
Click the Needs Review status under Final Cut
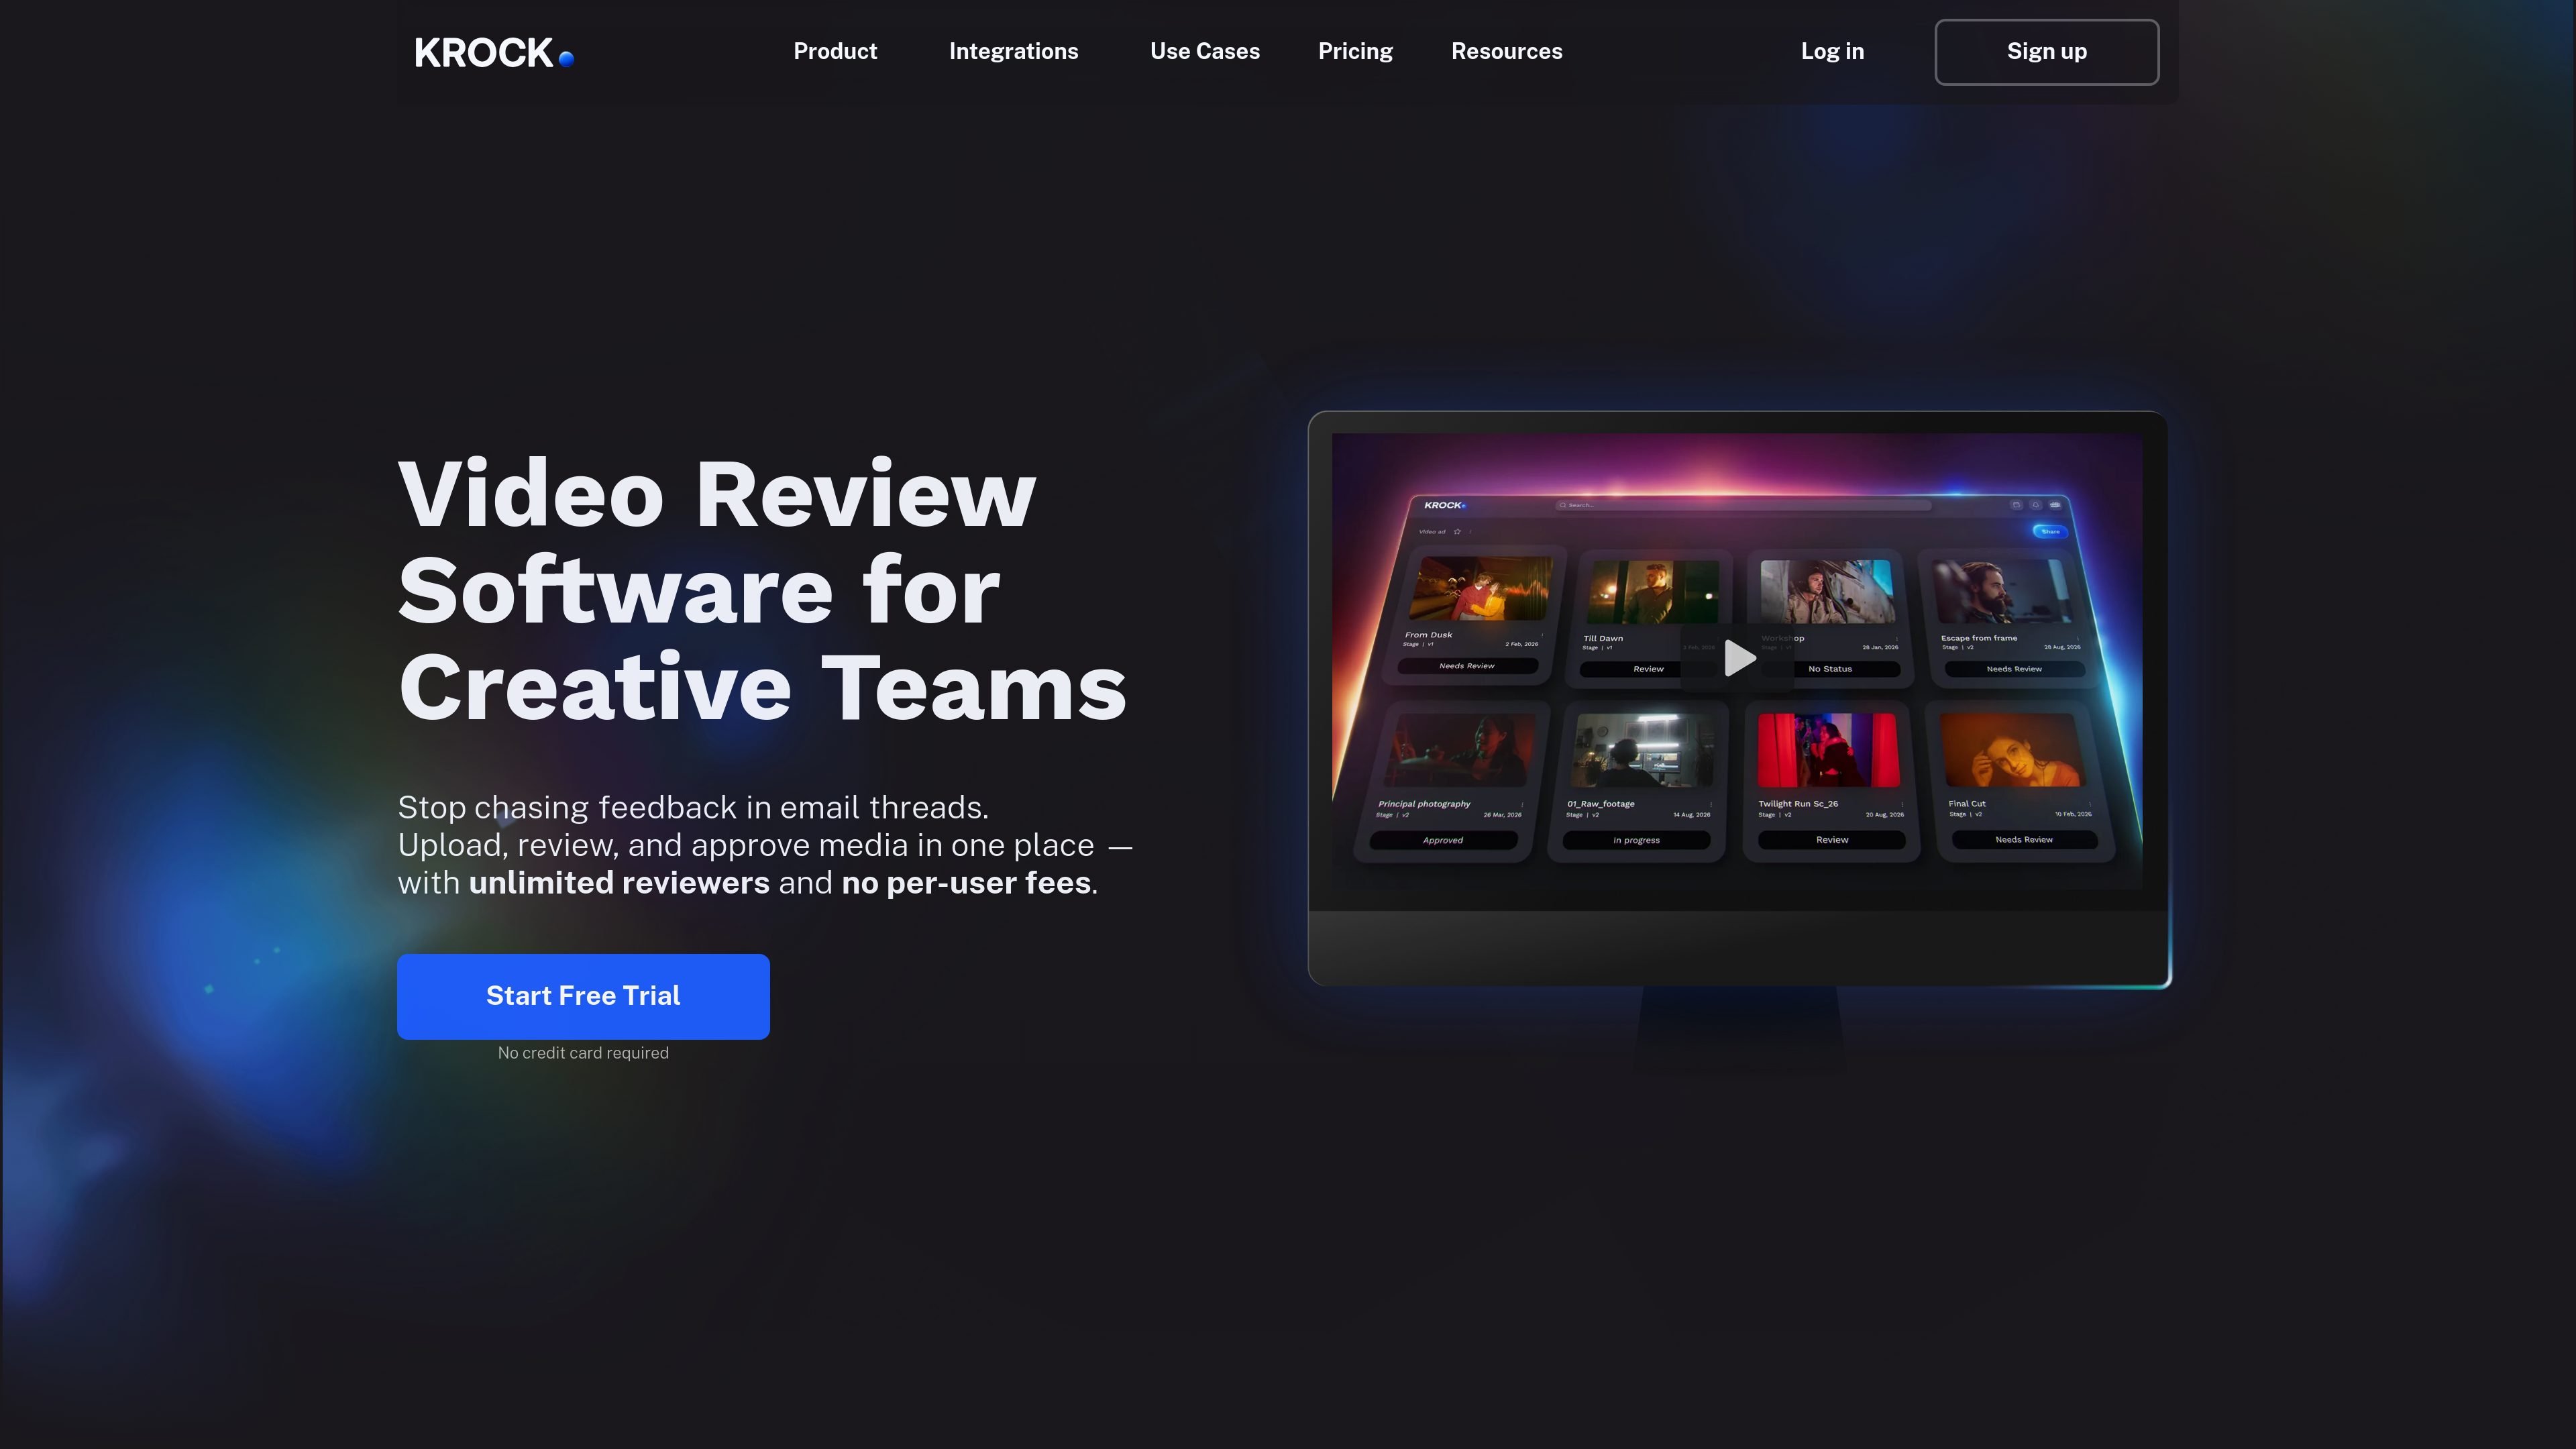(2024, 840)
